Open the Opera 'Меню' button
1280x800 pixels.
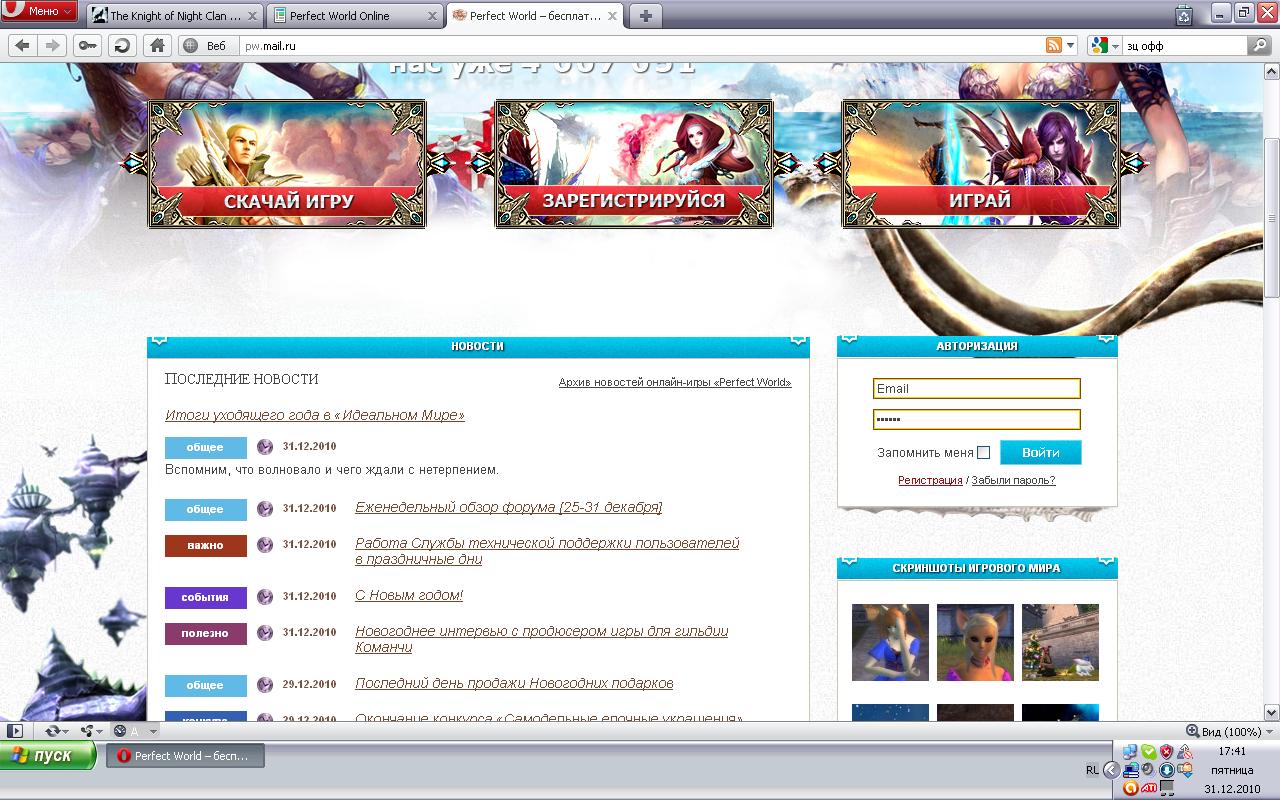(x=40, y=11)
